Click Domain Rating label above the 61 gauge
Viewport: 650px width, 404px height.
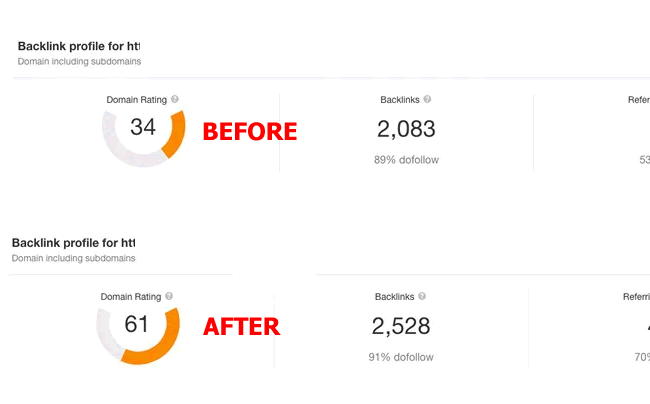tap(131, 297)
